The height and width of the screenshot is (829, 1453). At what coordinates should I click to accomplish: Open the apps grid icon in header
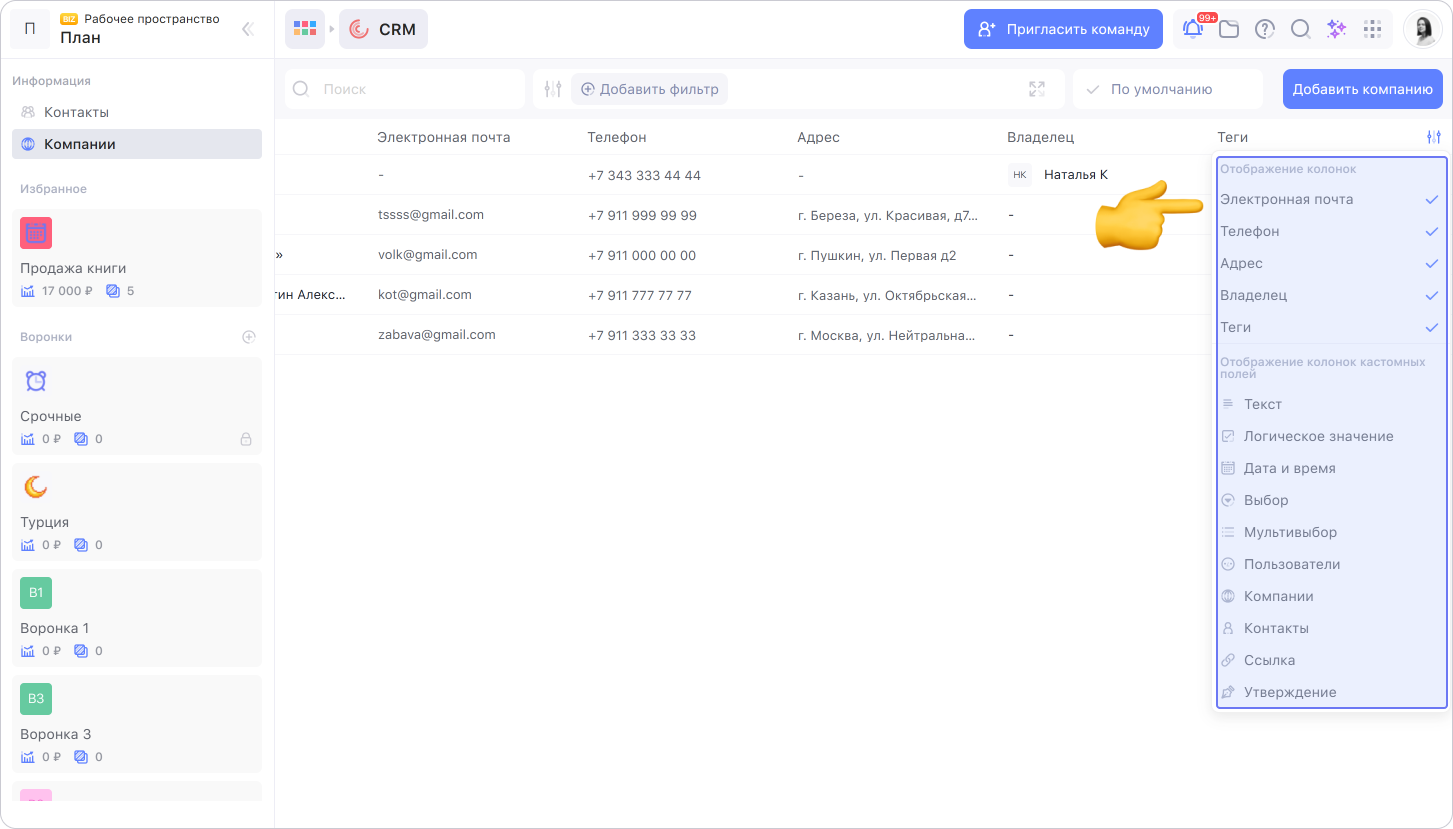click(1372, 29)
